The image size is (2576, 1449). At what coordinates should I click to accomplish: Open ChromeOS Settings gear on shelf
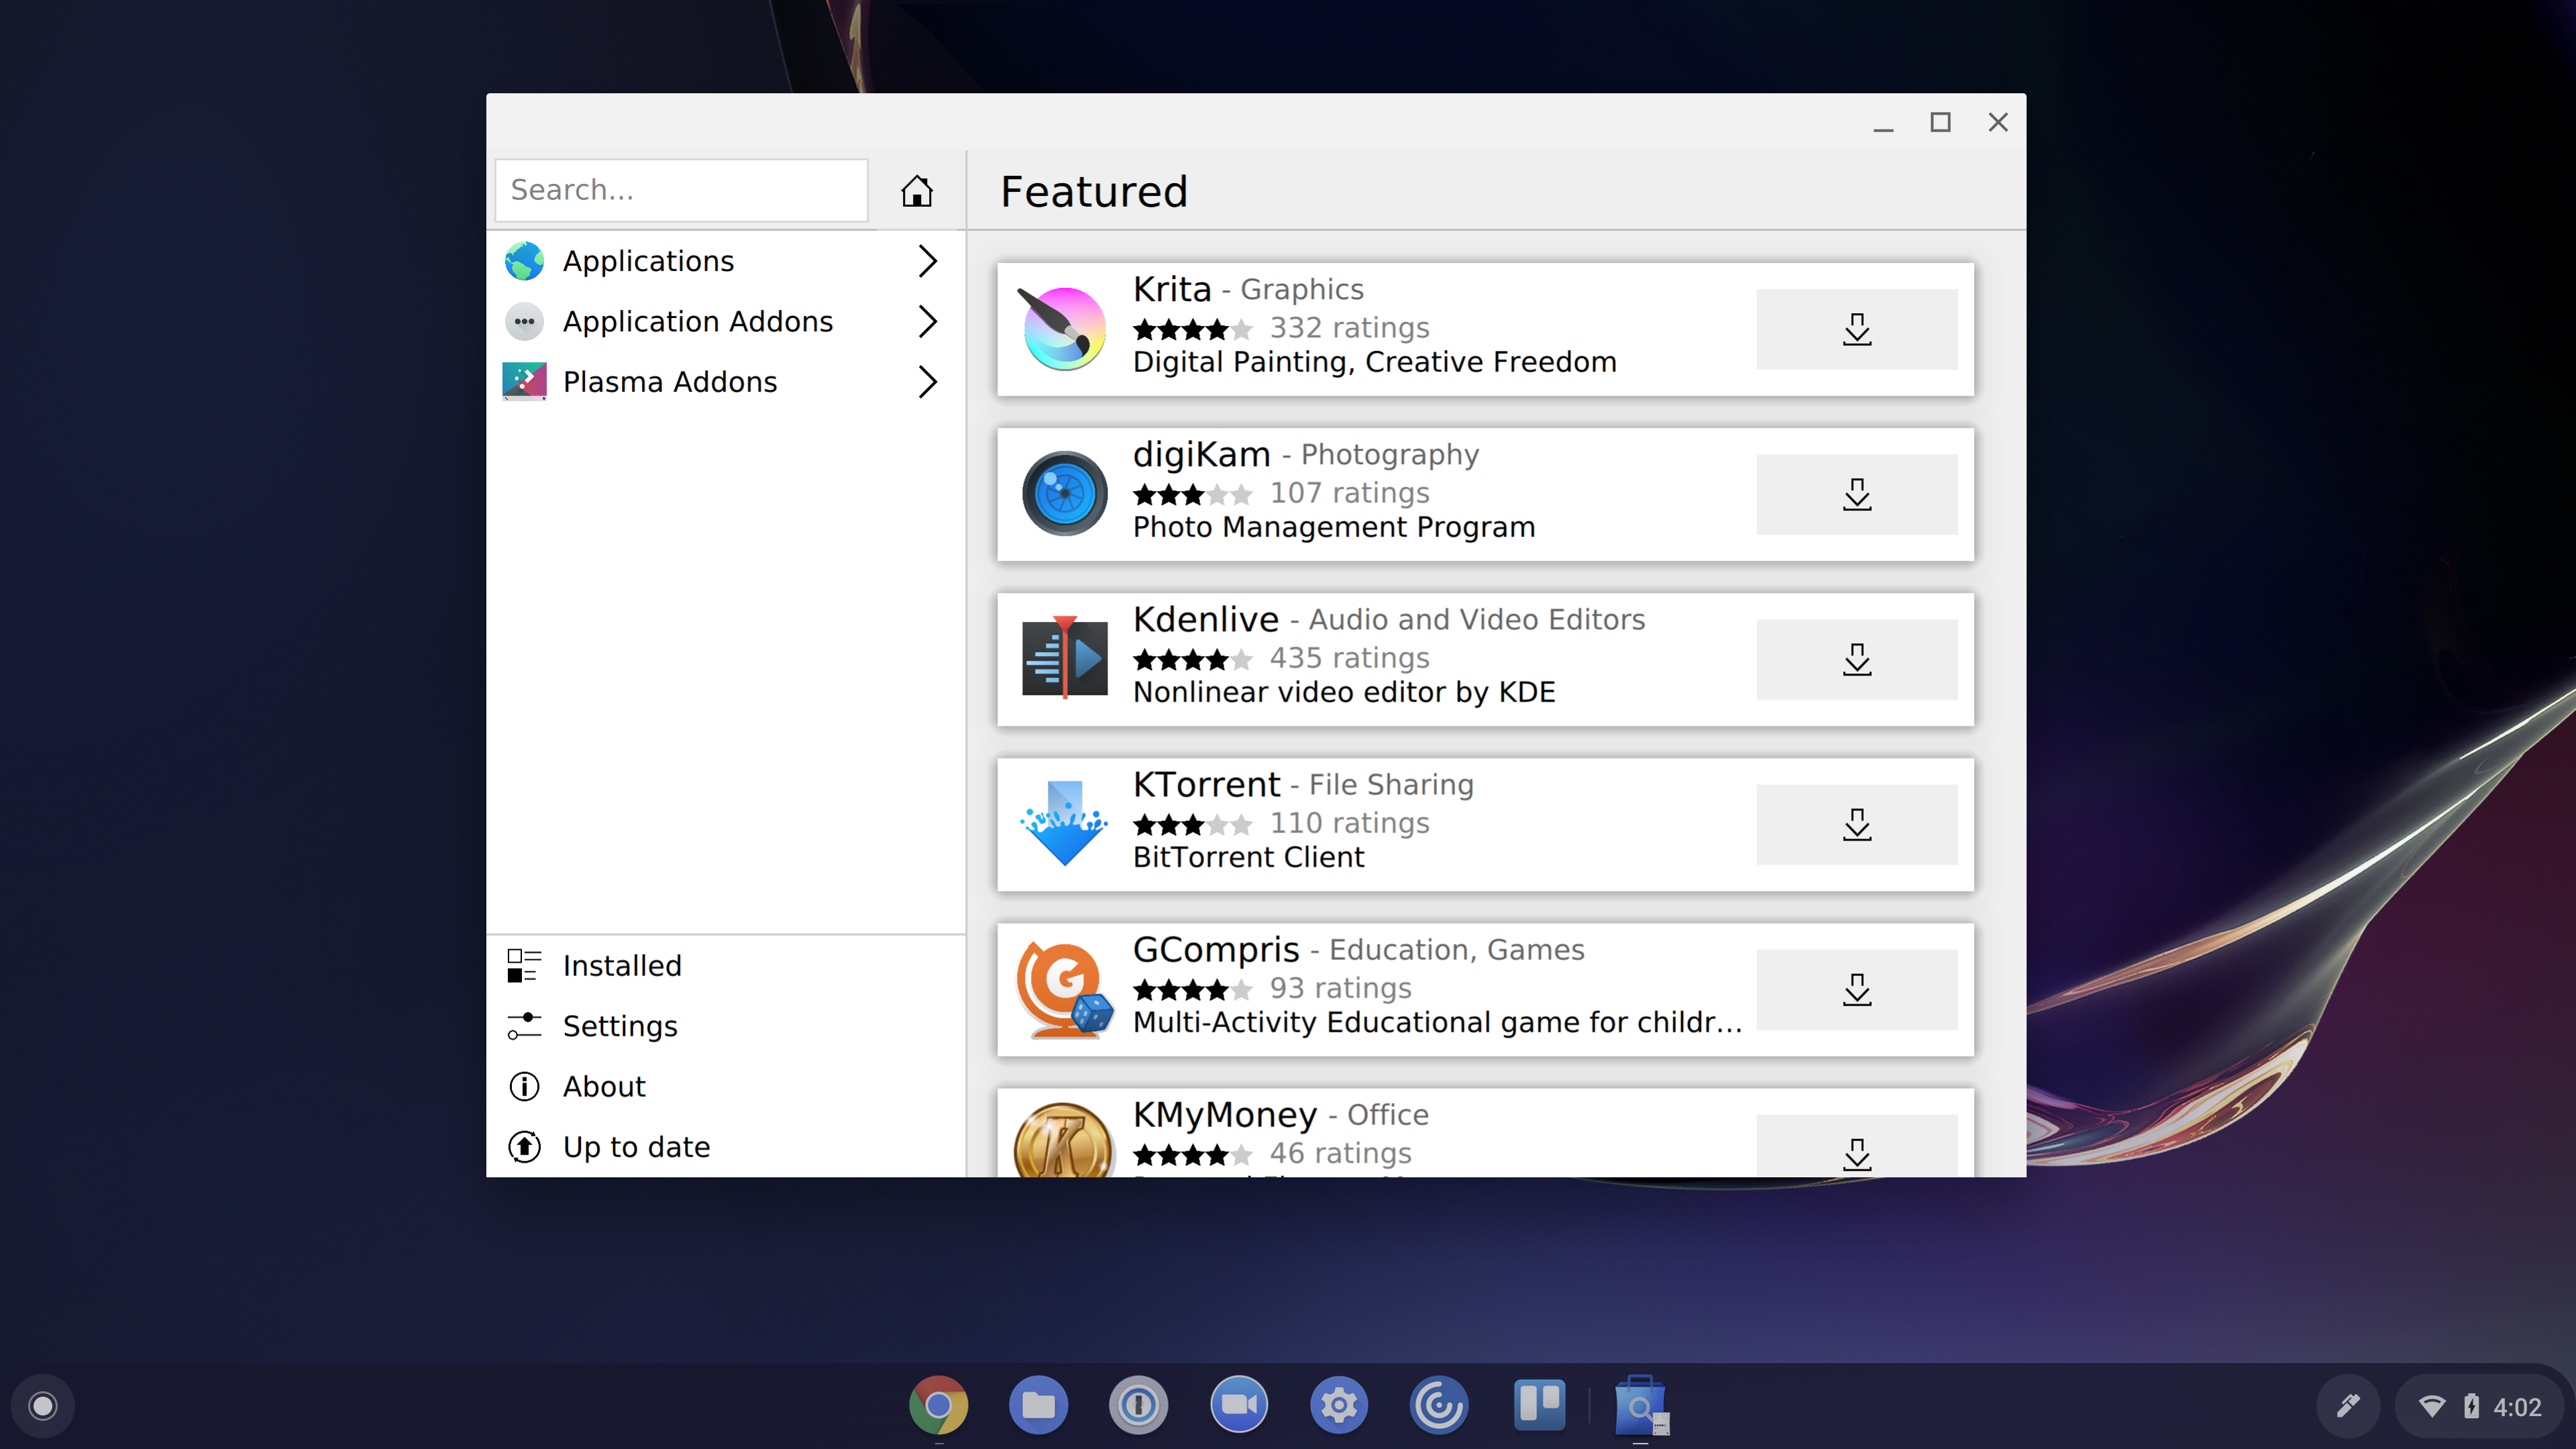1338,1406
